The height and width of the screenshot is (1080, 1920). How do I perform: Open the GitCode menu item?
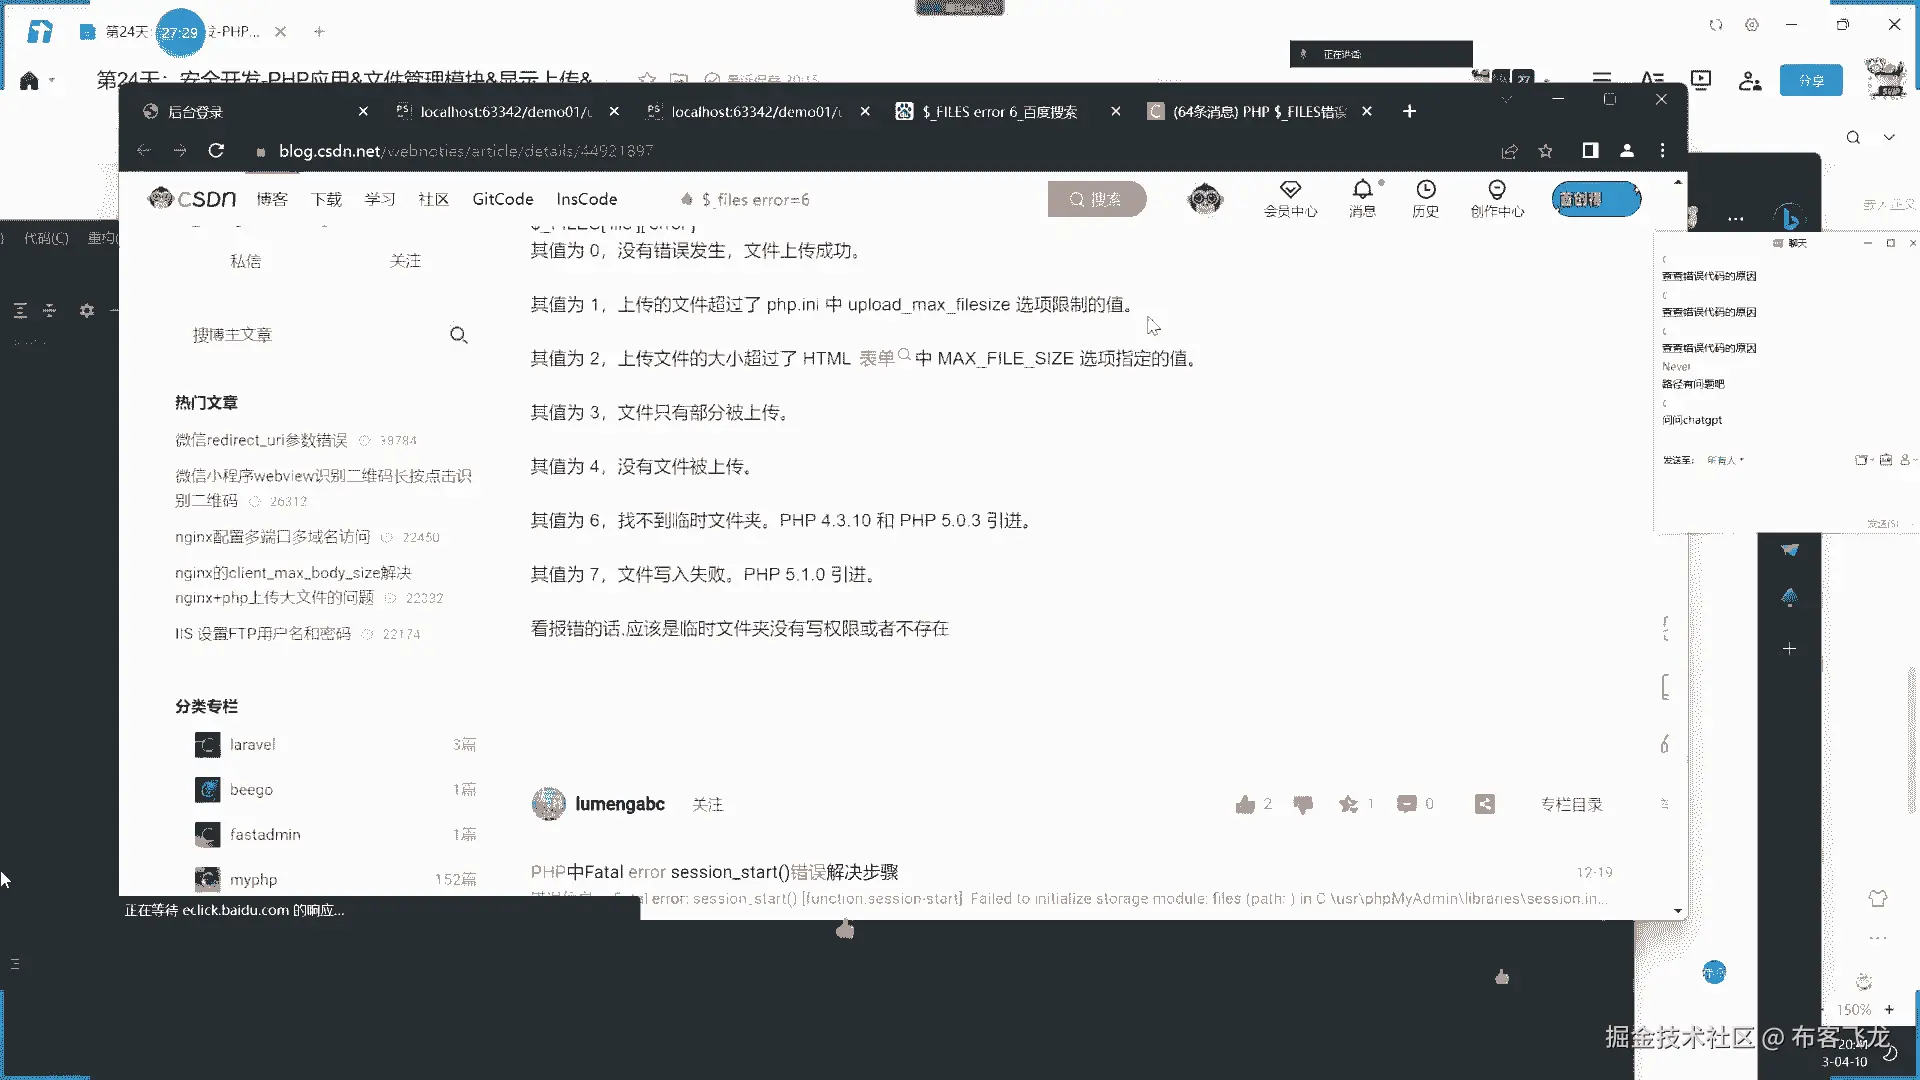503,200
